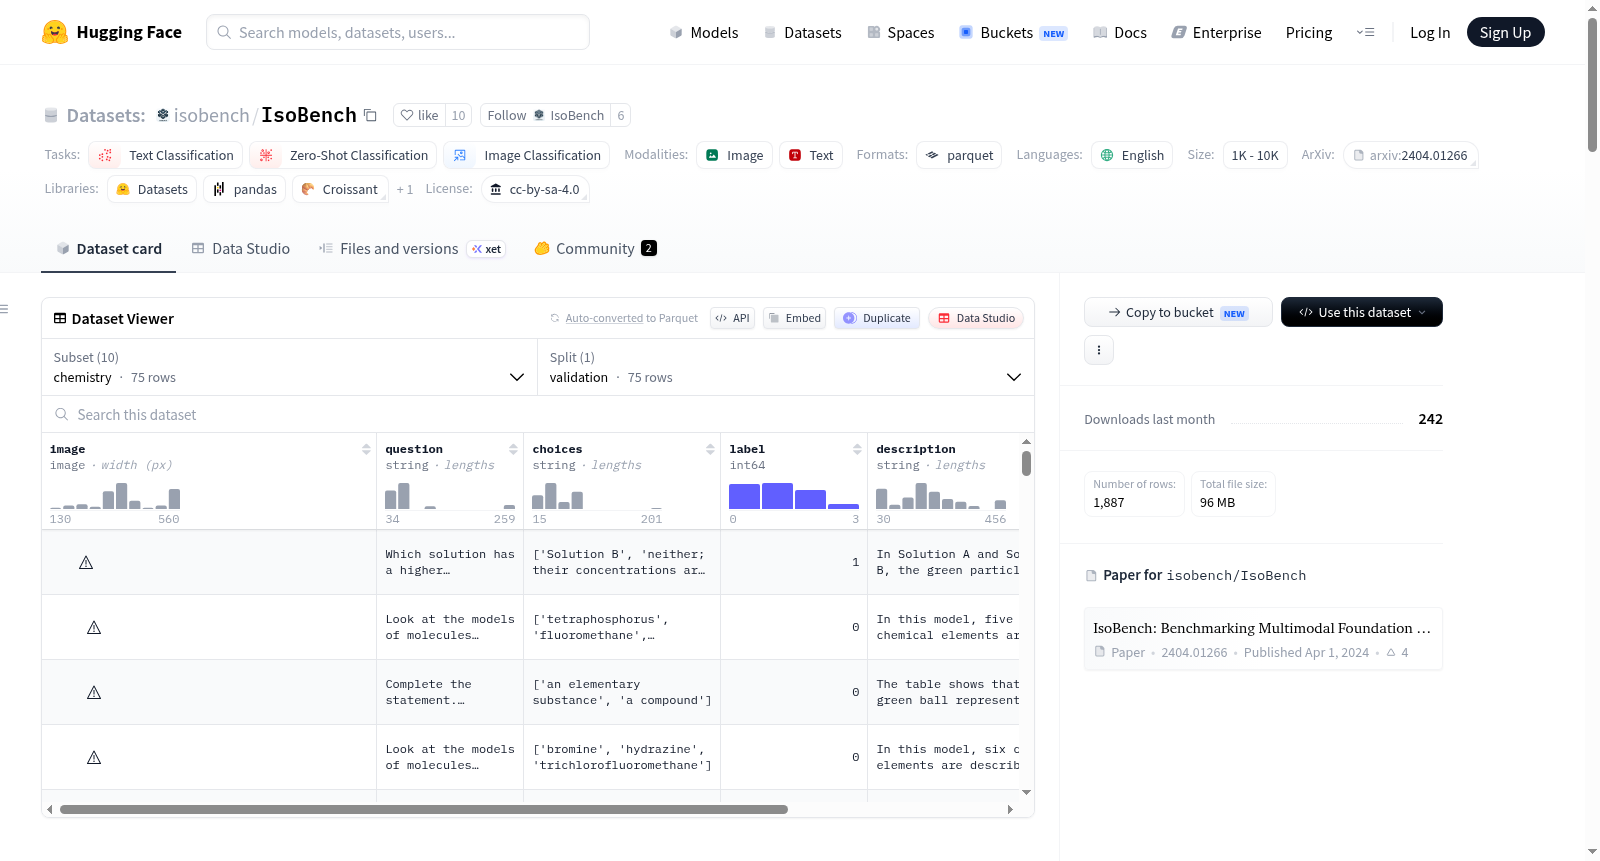The height and width of the screenshot is (861, 1600).
Task: Select the Image Classification task tag
Action: (527, 155)
